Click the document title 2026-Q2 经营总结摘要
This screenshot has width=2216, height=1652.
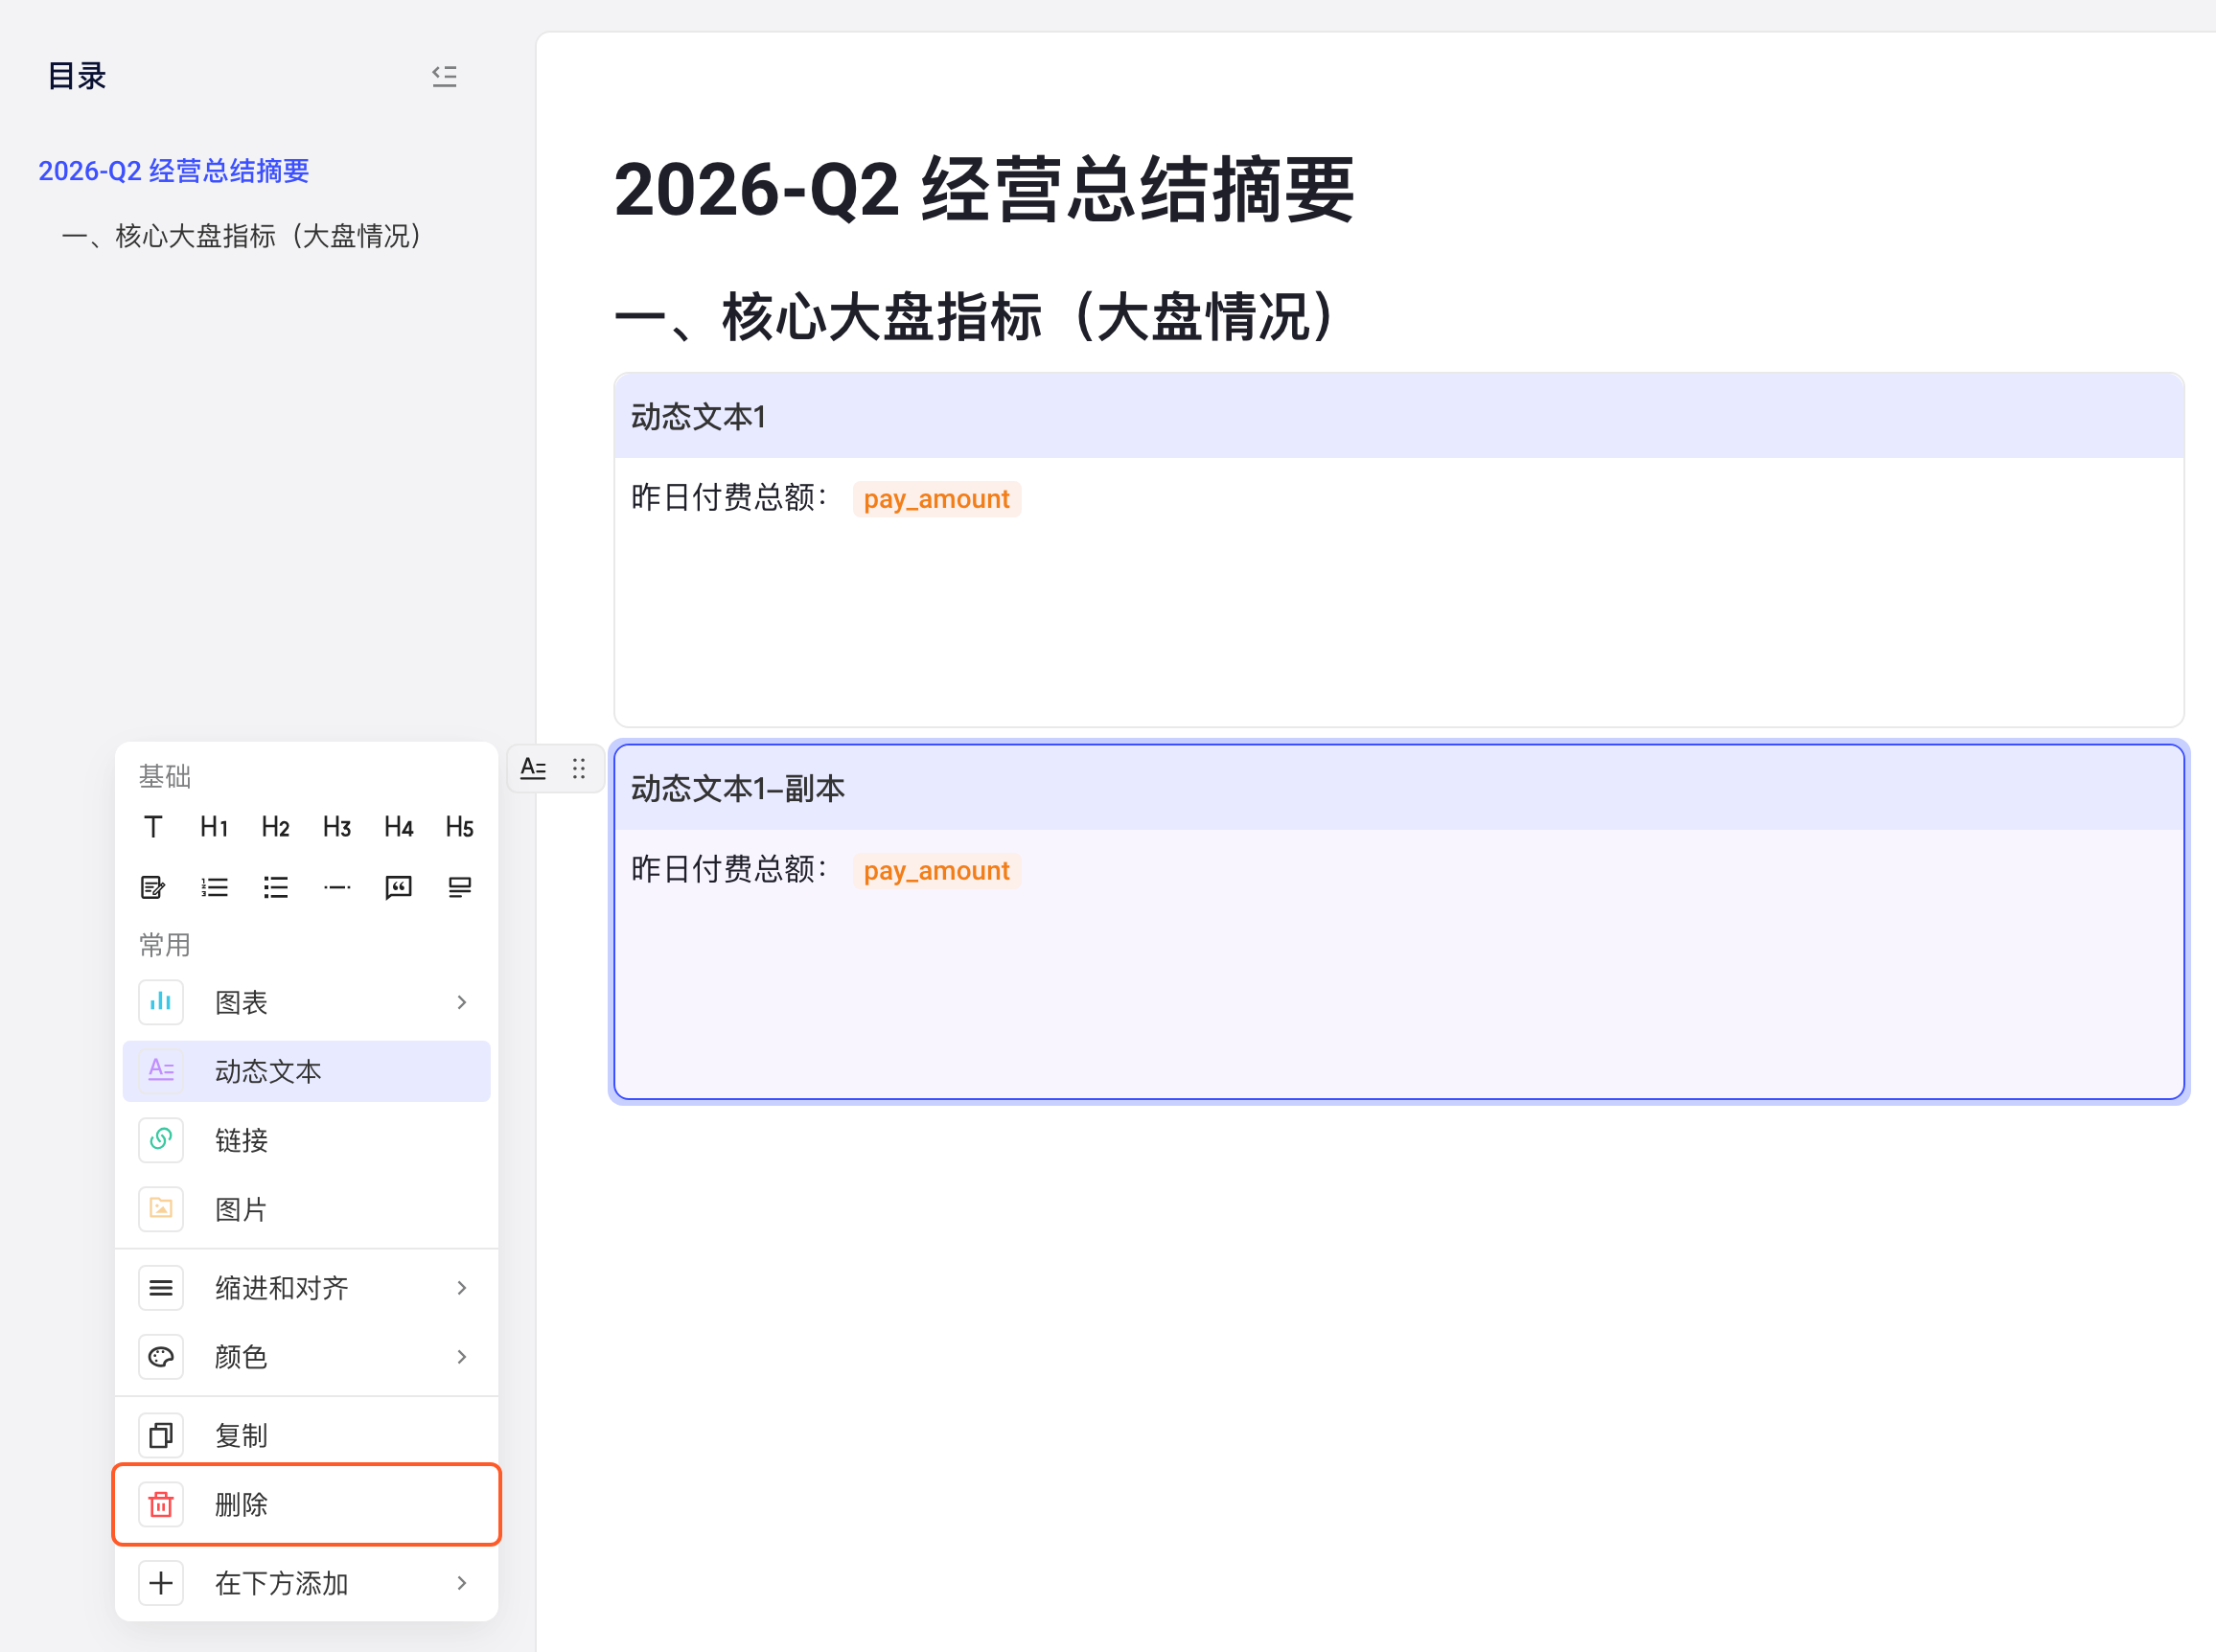984,190
